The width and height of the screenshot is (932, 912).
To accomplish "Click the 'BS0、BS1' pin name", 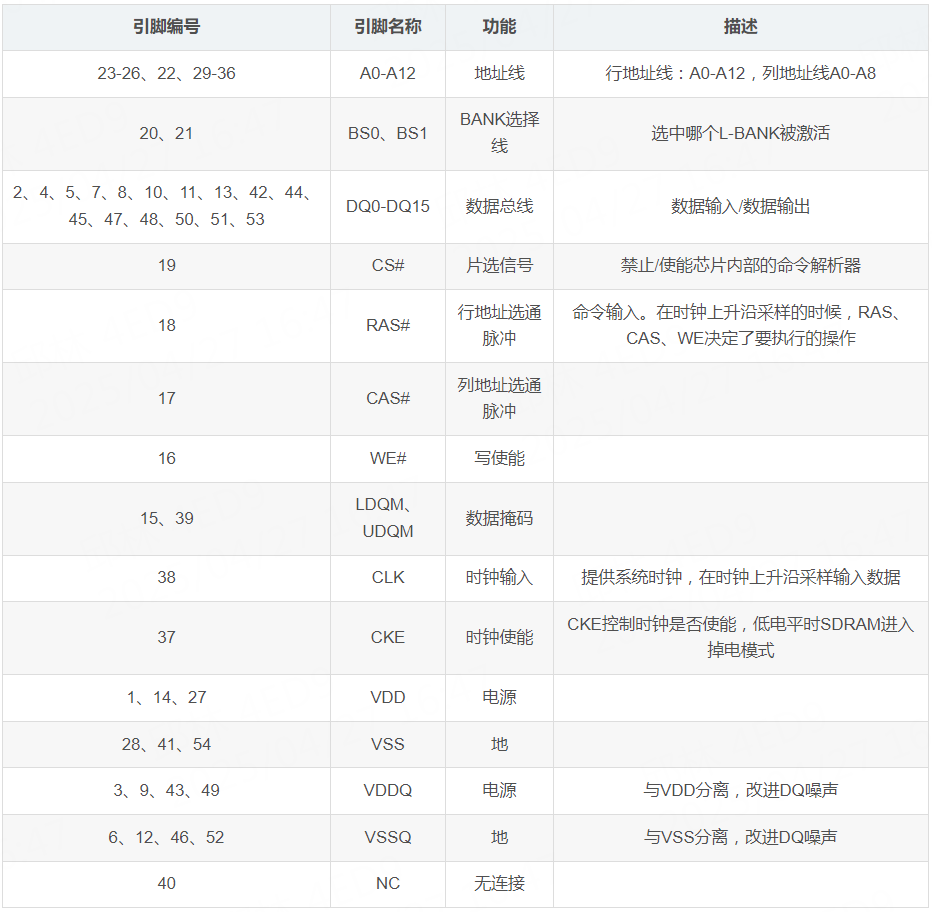I will (x=388, y=134).
